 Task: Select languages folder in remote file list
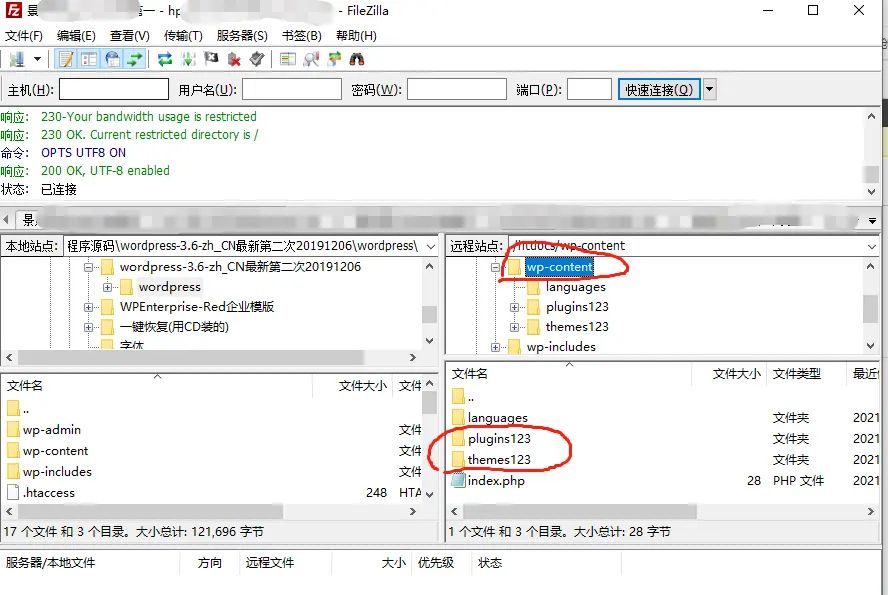point(497,418)
